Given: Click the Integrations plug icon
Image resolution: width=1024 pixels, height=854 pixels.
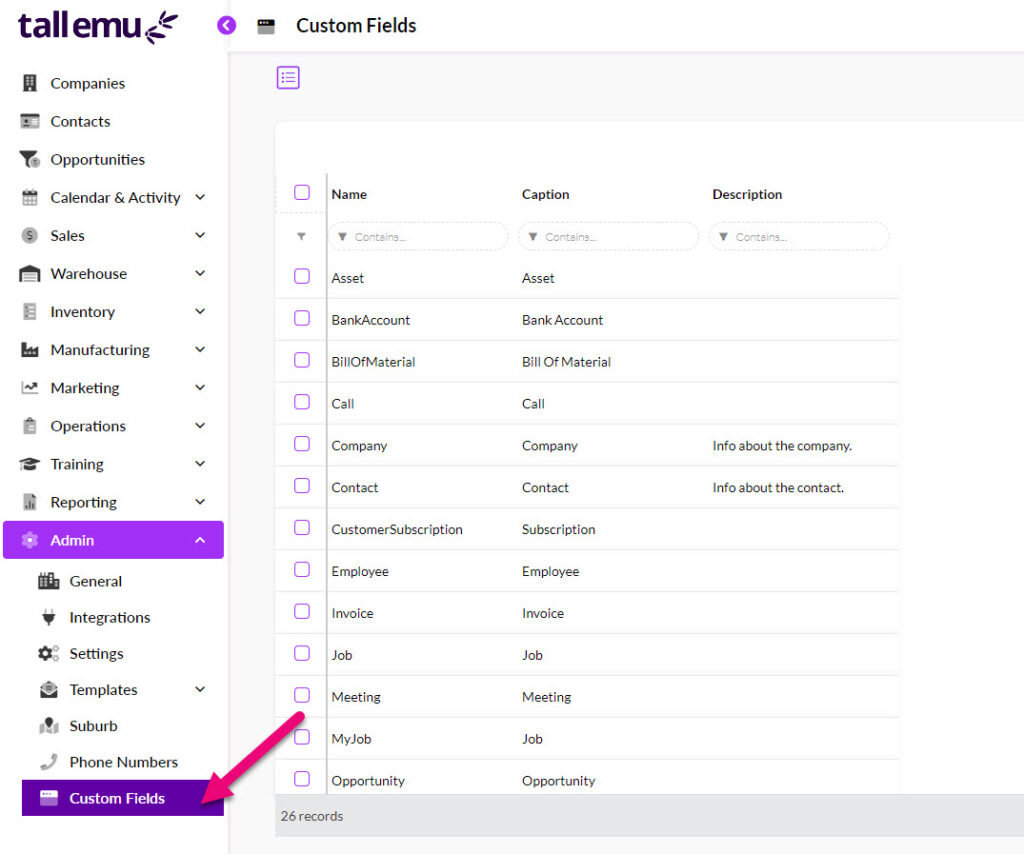Looking at the screenshot, I should tap(48, 617).
